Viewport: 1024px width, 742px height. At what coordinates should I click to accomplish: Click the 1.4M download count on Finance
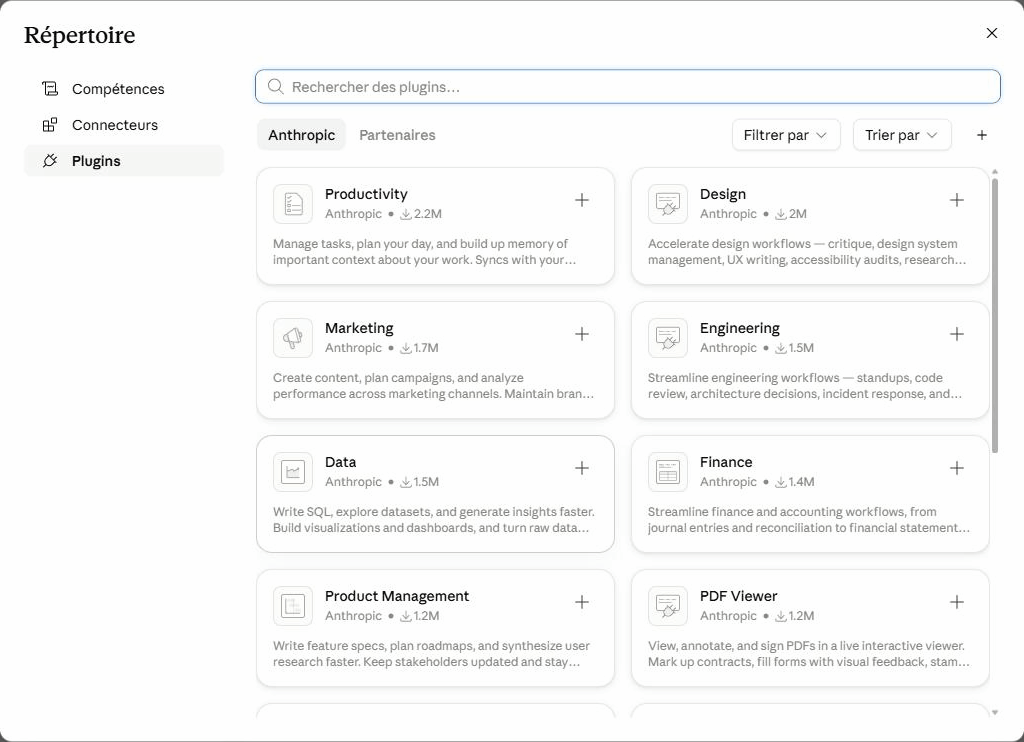click(x=795, y=481)
